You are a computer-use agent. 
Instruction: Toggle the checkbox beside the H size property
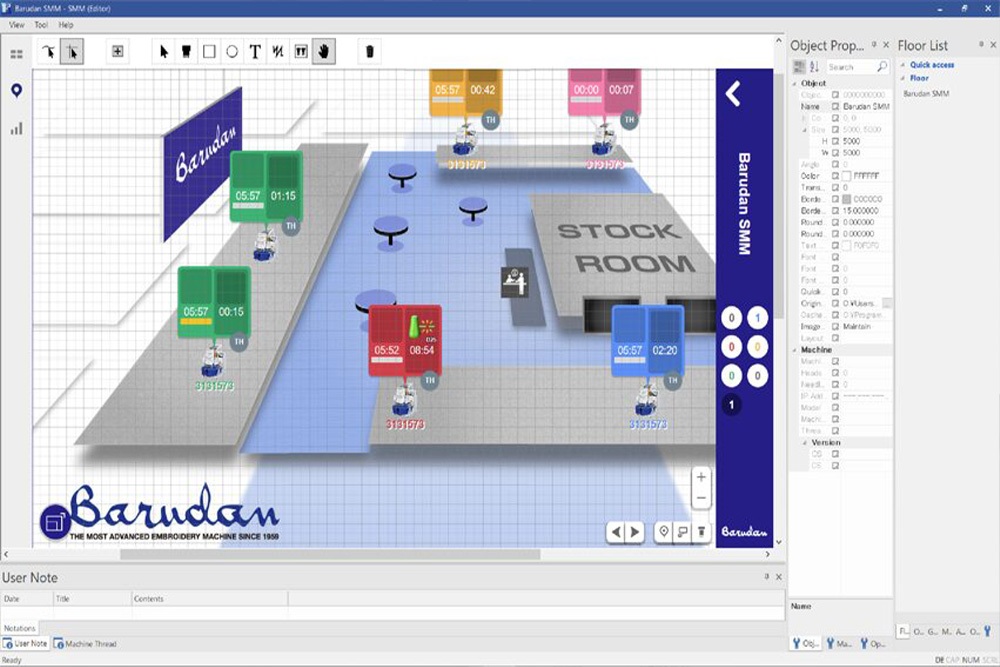(x=835, y=142)
